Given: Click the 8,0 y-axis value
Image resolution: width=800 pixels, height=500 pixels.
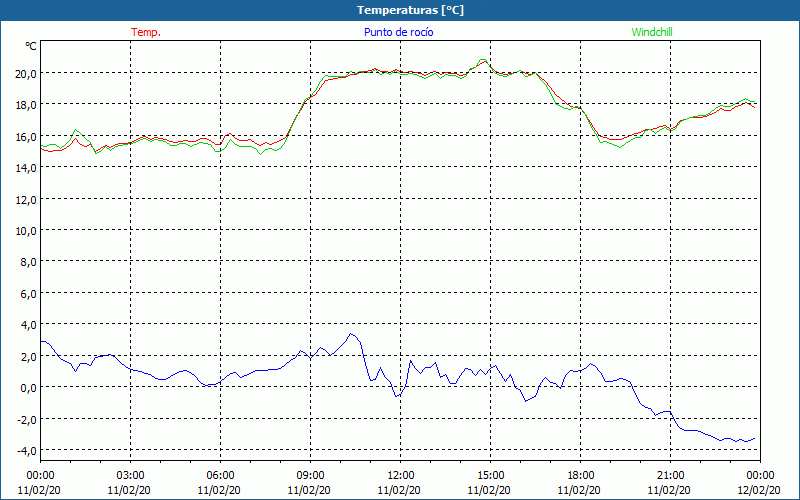Looking at the screenshot, I should (29, 262).
